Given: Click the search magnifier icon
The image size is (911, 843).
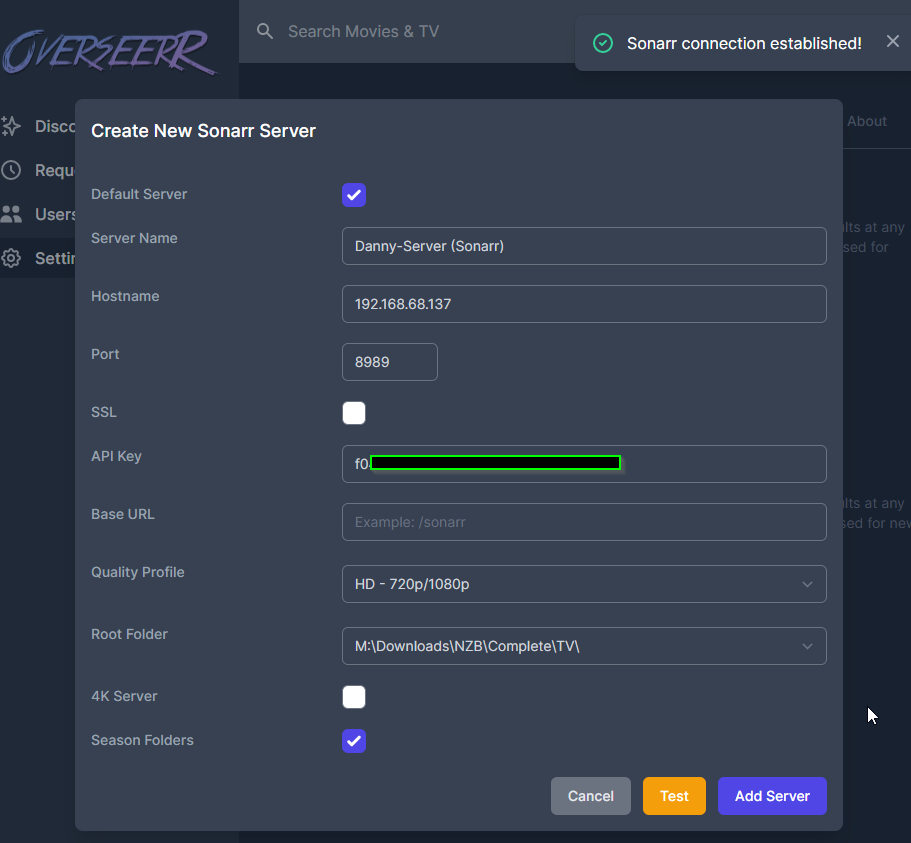Looking at the screenshot, I should (265, 31).
